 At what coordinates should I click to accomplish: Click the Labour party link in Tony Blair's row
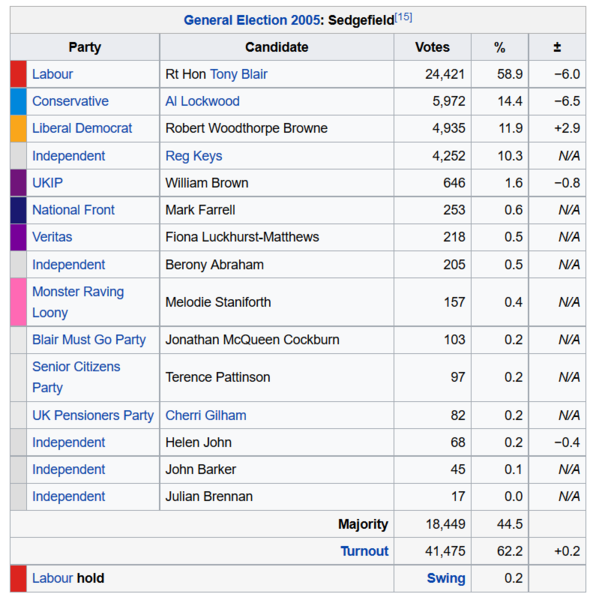pos(52,74)
